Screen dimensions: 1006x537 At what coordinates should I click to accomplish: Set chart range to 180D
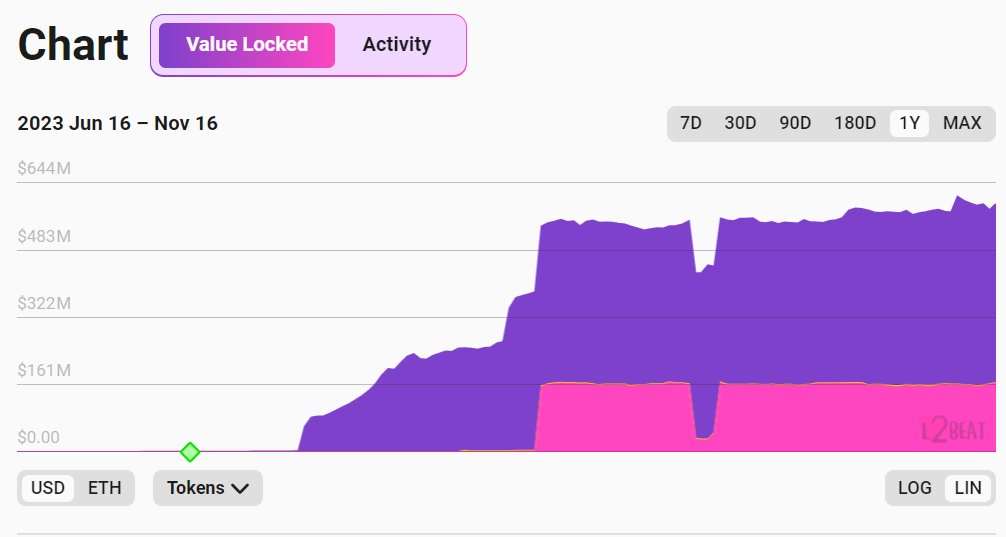pyautogui.click(x=855, y=123)
